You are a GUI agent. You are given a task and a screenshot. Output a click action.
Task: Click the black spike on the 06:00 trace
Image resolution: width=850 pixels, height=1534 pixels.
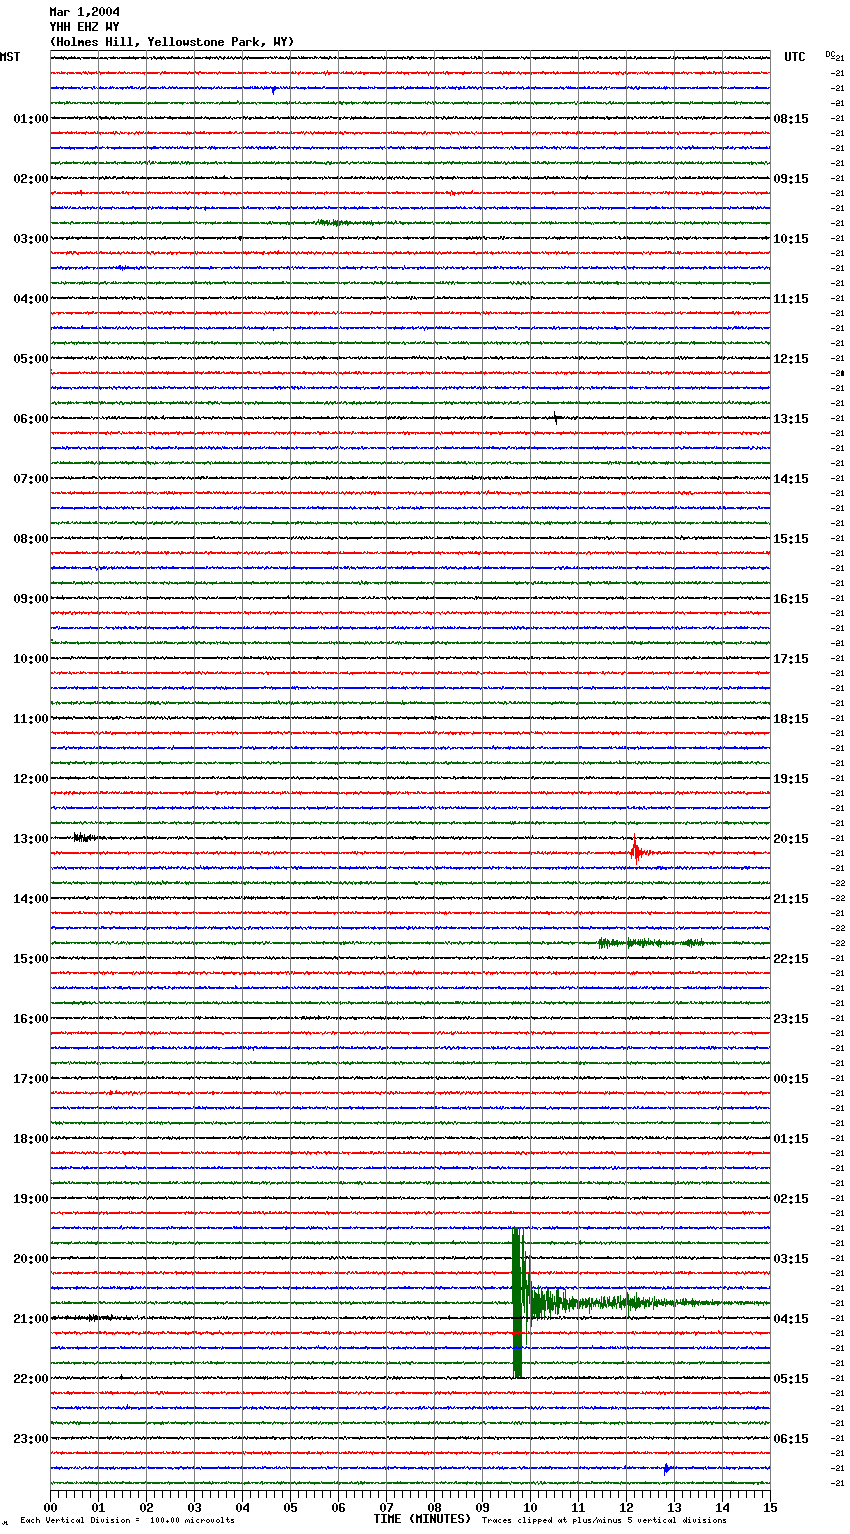coord(556,418)
